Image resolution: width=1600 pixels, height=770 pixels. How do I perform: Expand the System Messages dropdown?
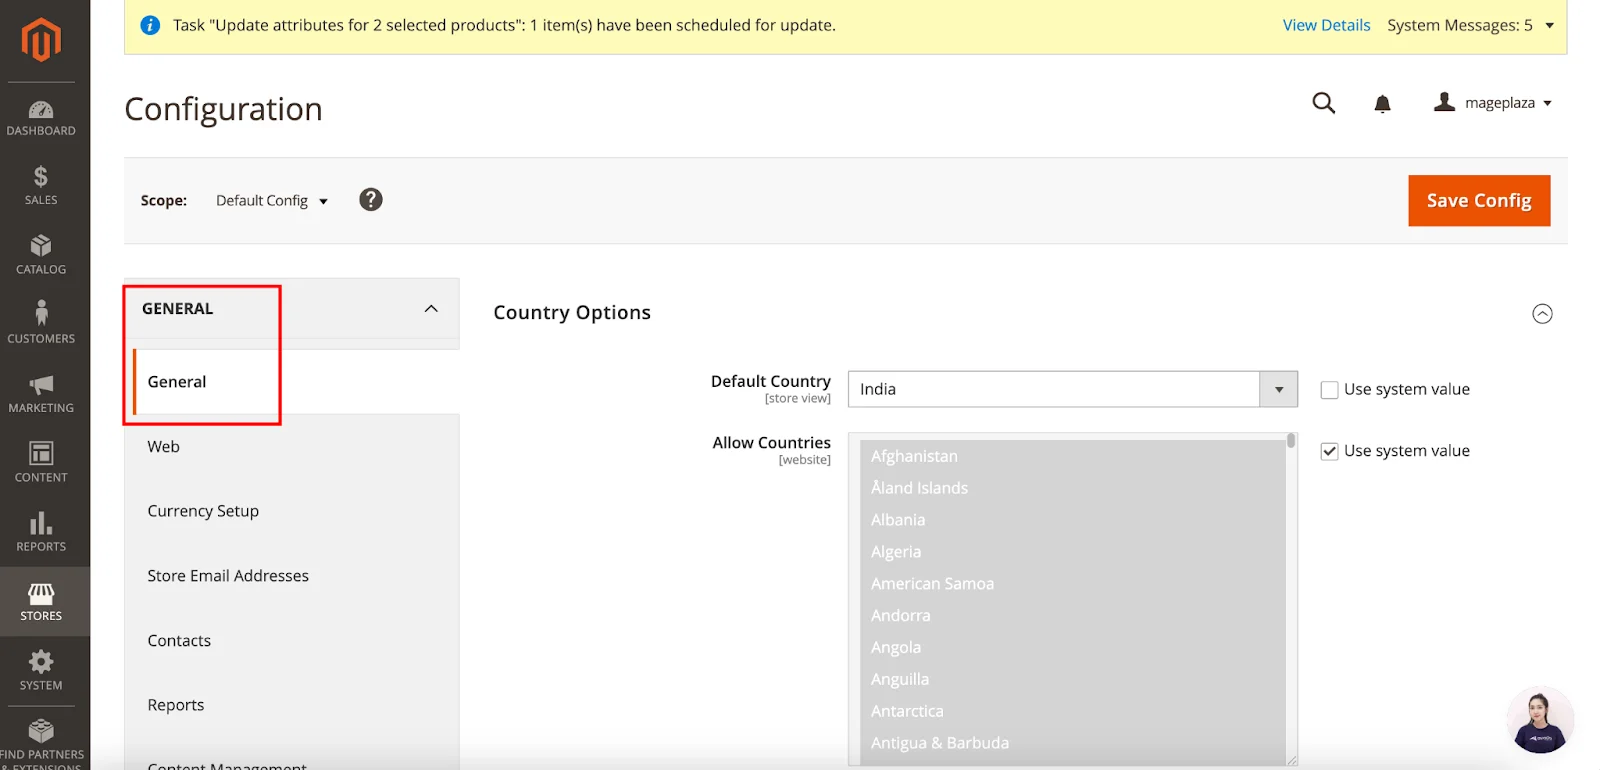tap(1470, 25)
